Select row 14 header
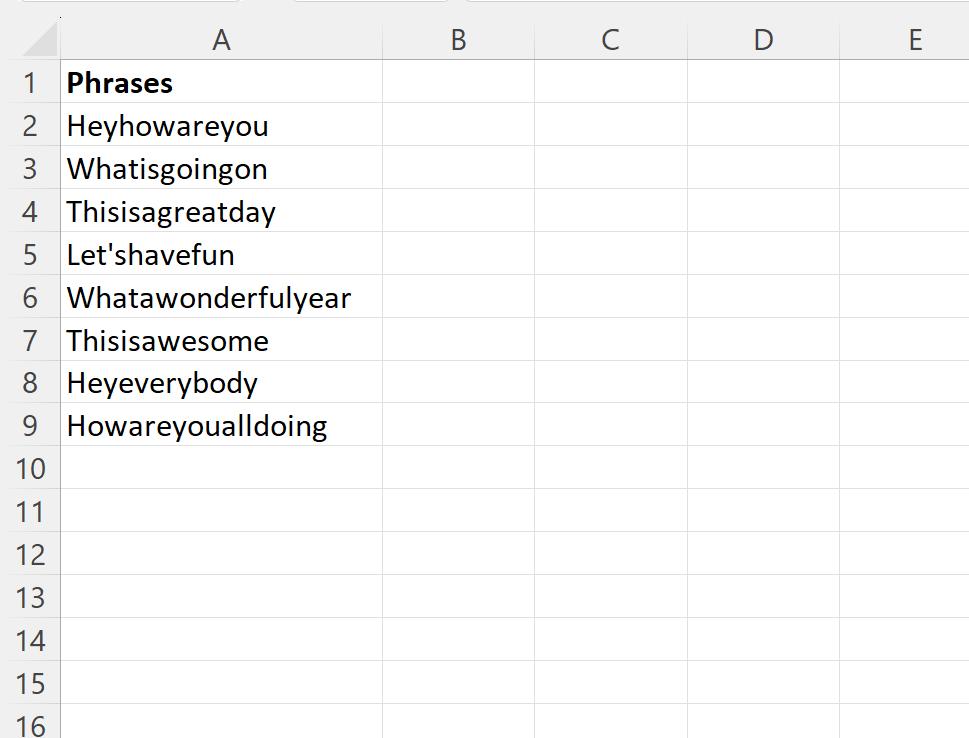The image size is (969, 738). 30,640
